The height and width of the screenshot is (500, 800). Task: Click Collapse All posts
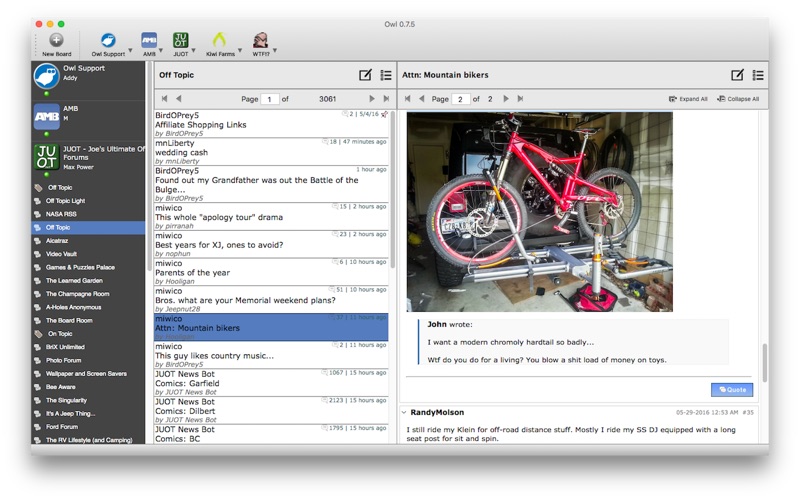[738, 99]
